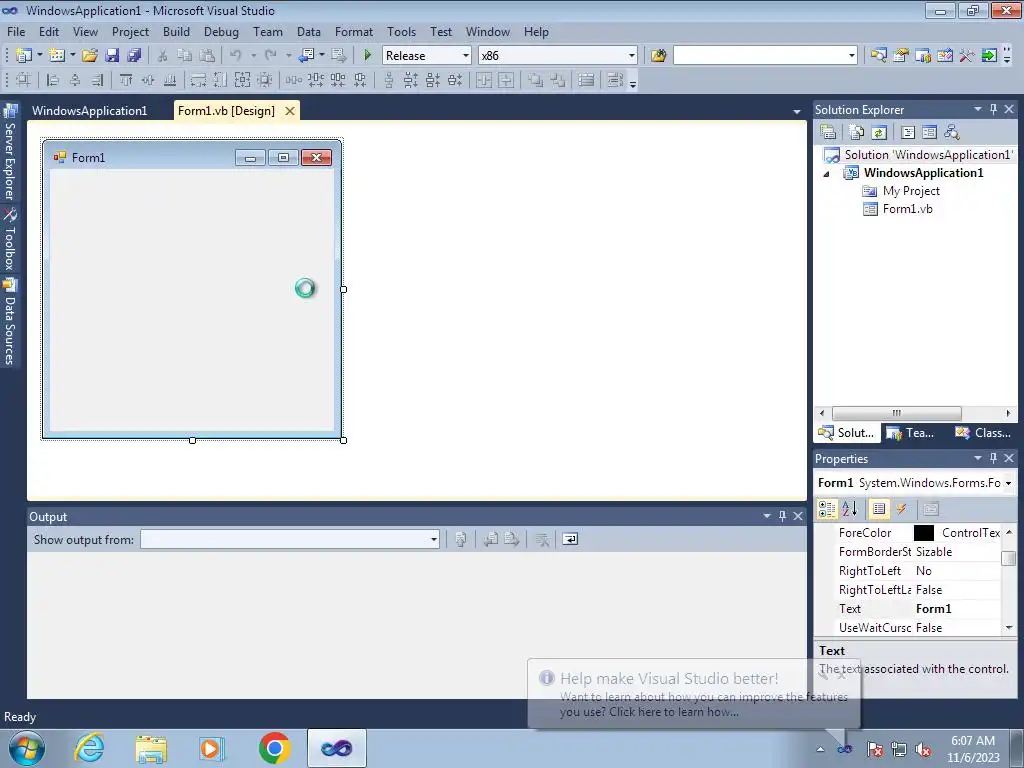Show the Properties list button in Properties window

(x=879, y=509)
